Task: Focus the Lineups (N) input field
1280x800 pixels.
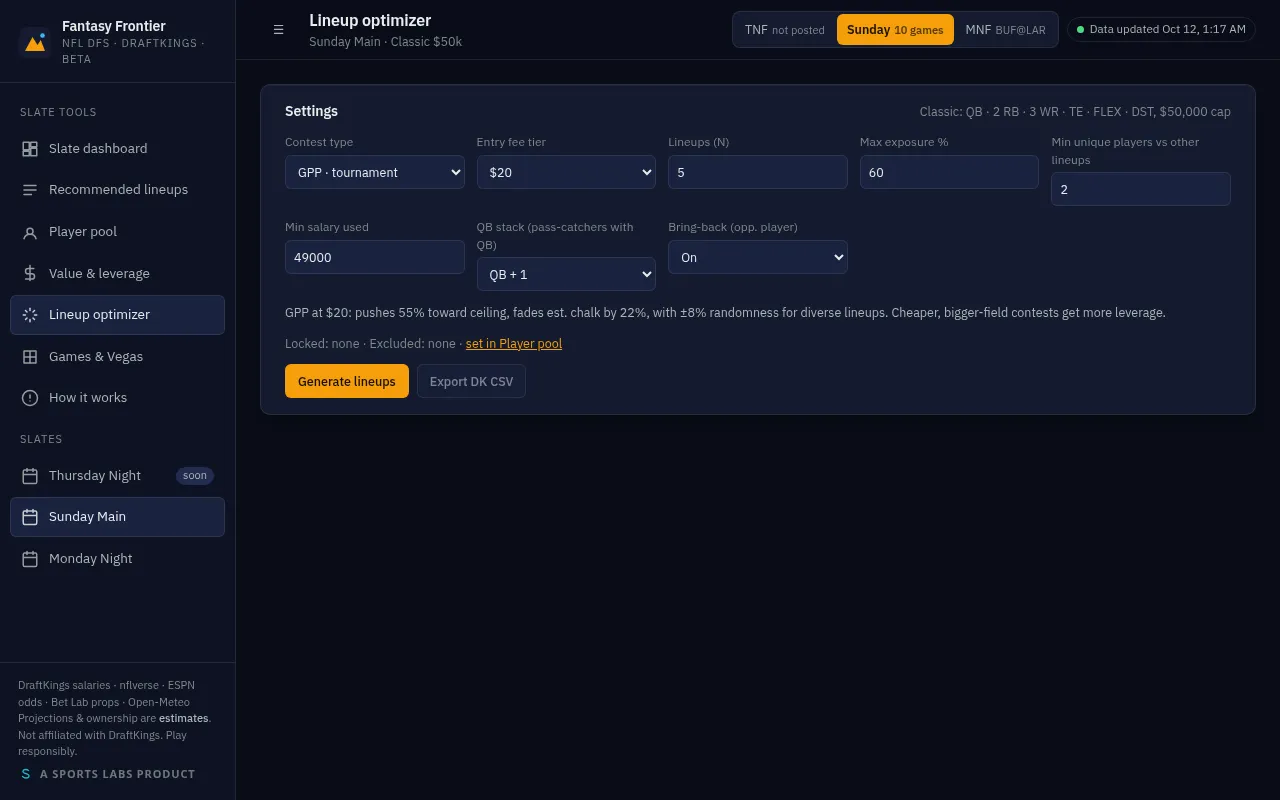Action: click(758, 172)
